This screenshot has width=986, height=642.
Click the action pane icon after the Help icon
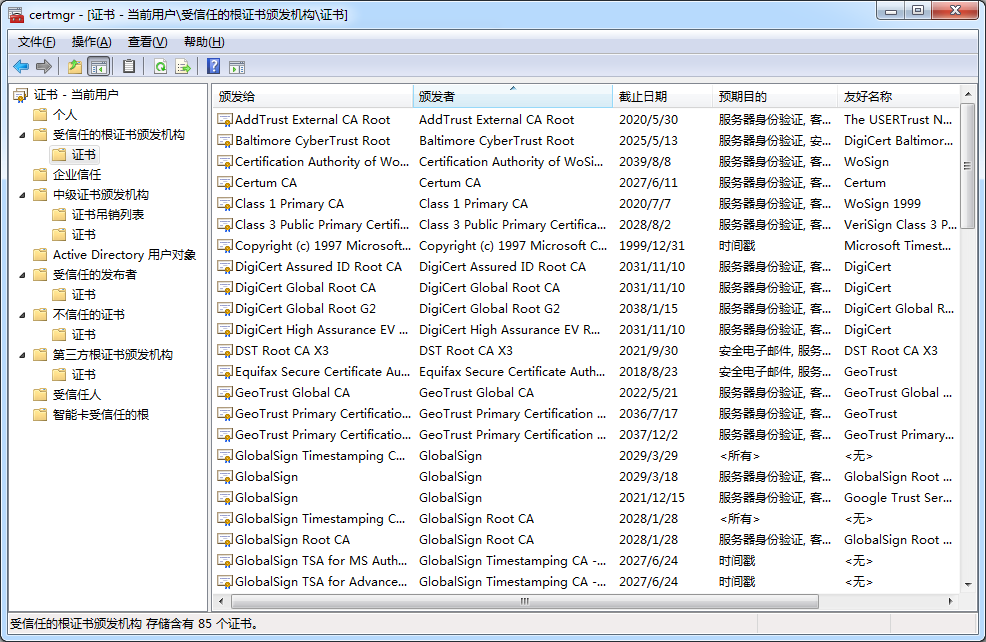(237, 67)
